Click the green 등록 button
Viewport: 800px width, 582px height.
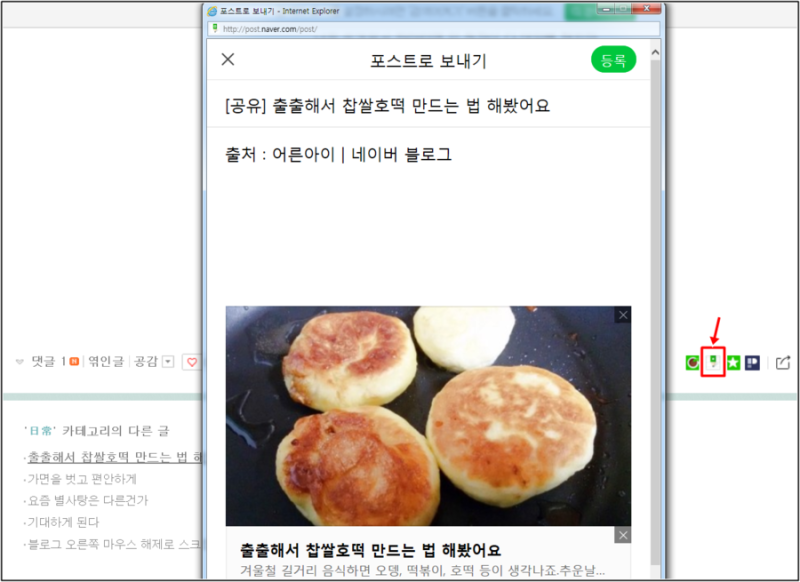(613, 60)
